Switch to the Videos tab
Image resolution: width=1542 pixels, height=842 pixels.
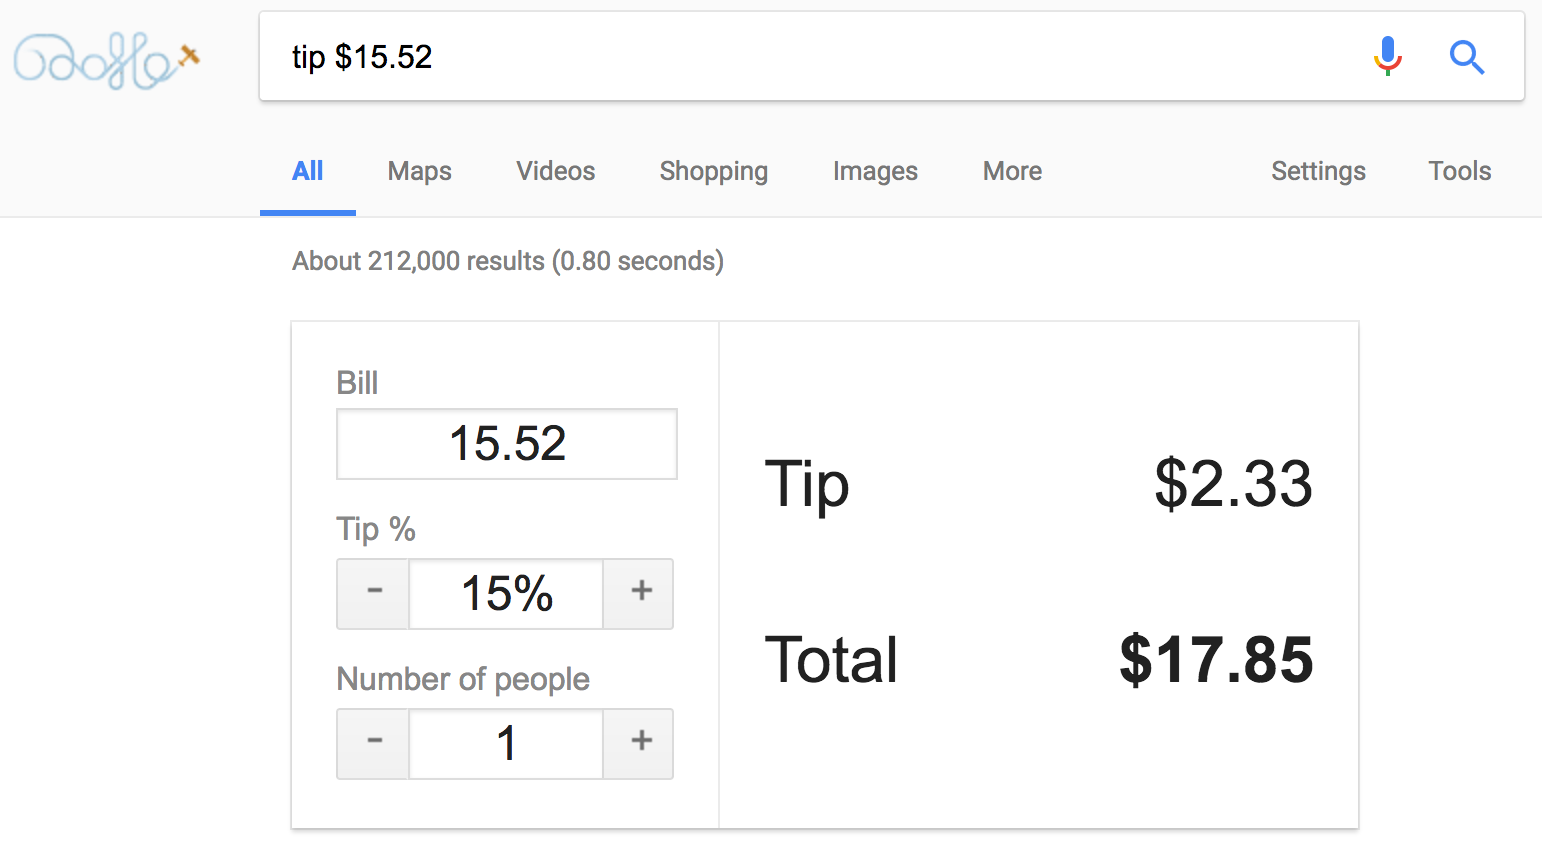[x=555, y=171]
